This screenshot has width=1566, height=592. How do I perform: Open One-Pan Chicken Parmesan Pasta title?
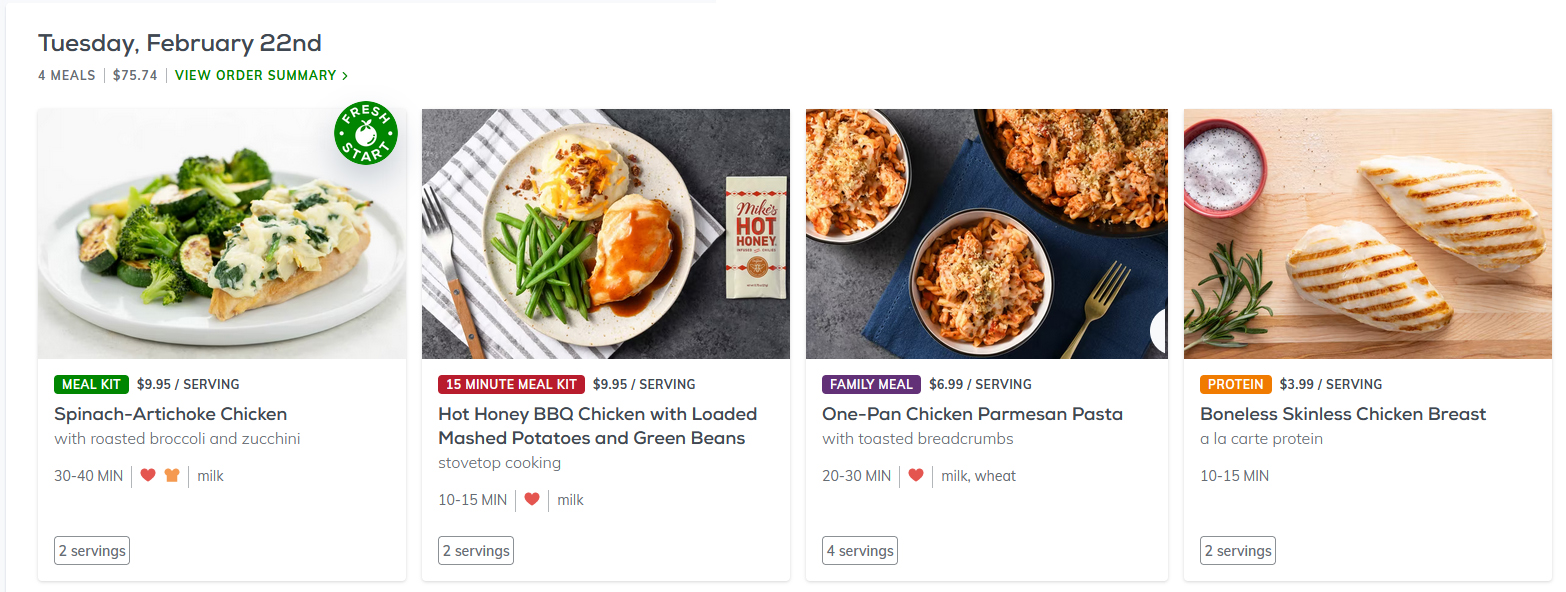point(972,414)
